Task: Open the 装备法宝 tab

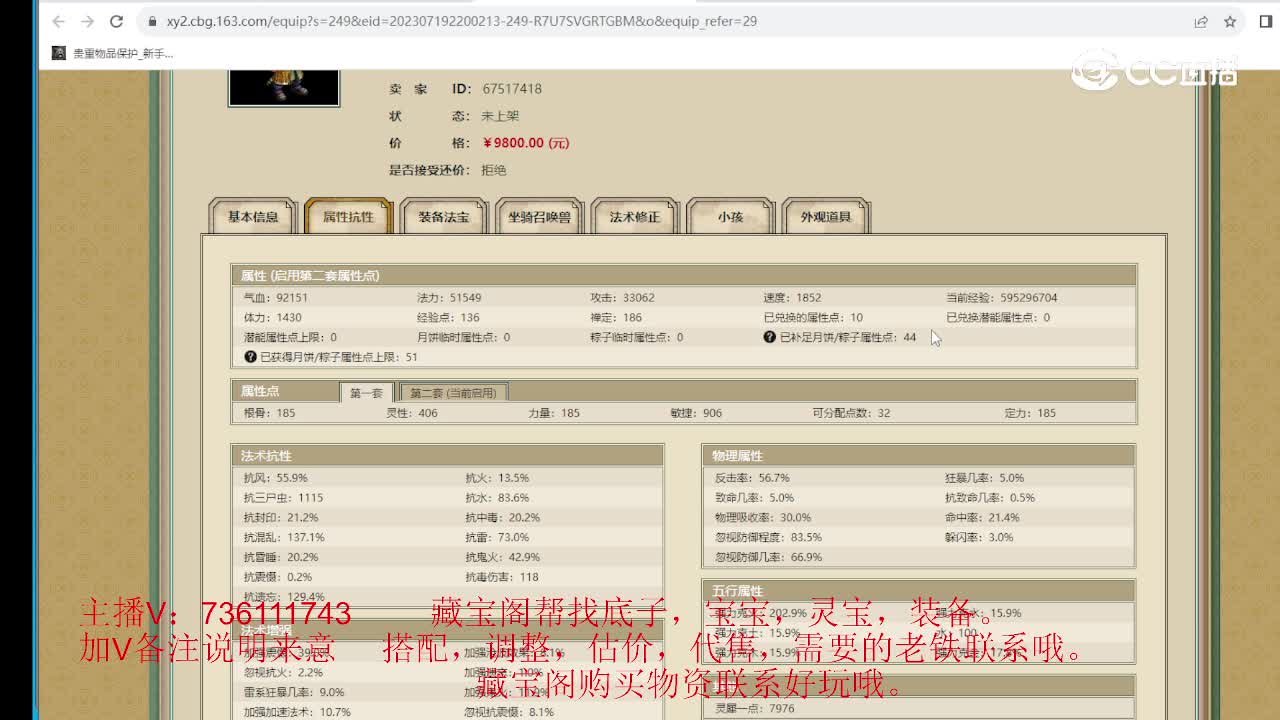Action: (444, 216)
